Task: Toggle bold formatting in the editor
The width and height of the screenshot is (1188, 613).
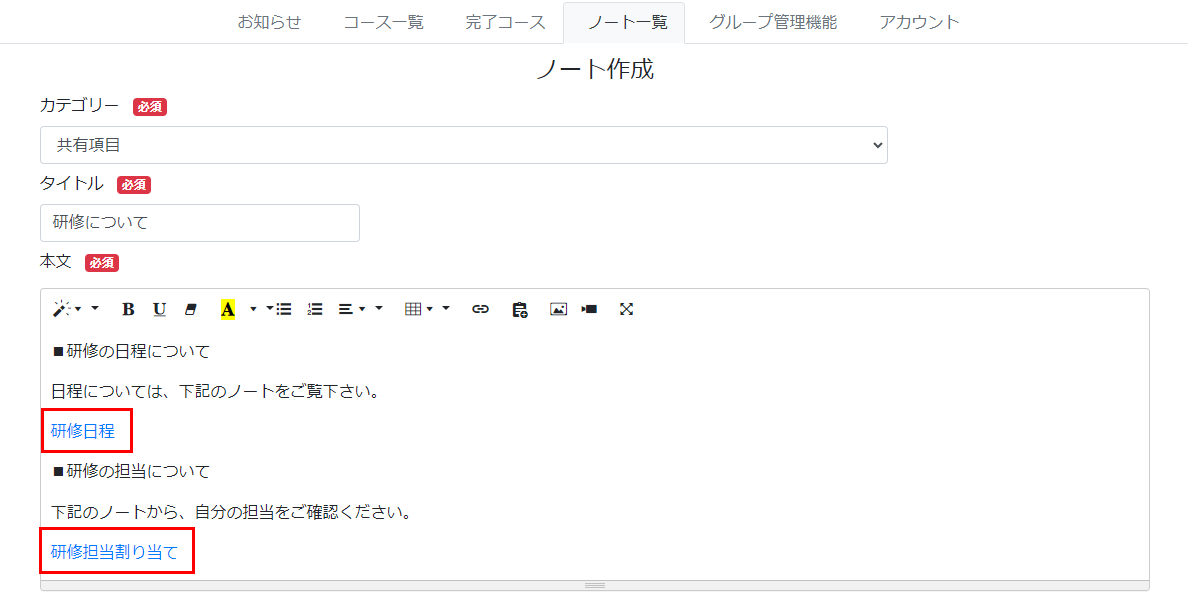Action: 128,309
